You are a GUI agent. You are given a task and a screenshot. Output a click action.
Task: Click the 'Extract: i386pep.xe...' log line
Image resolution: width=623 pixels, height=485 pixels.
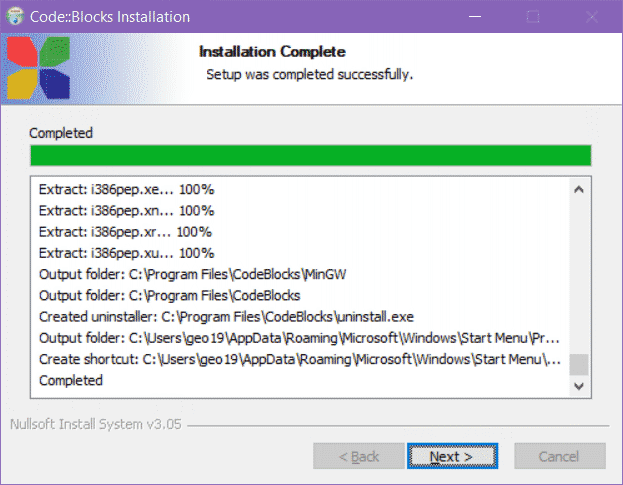coord(127,189)
